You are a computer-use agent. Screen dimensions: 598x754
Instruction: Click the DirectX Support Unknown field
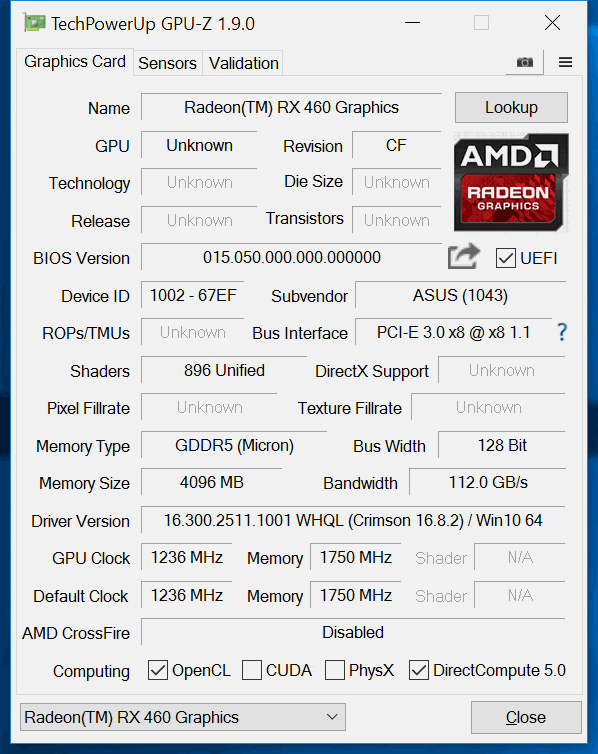[x=502, y=370]
